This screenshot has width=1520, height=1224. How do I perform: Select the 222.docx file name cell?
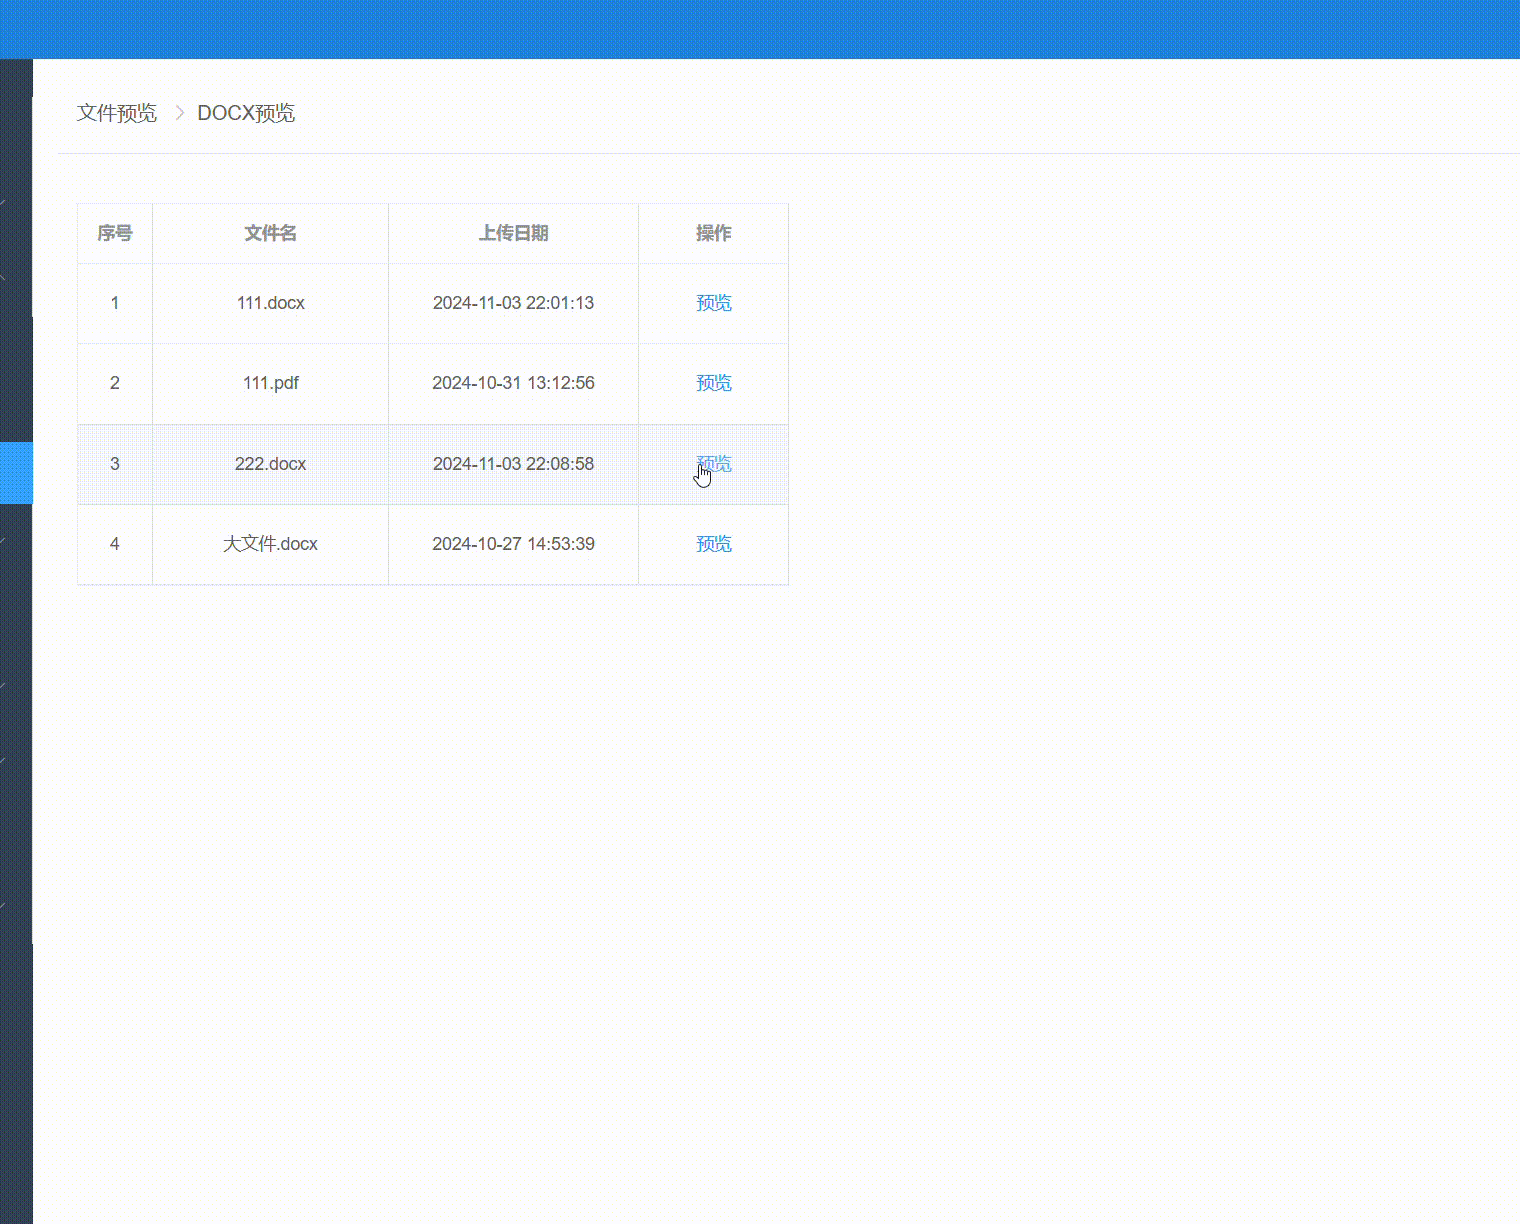click(x=271, y=464)
